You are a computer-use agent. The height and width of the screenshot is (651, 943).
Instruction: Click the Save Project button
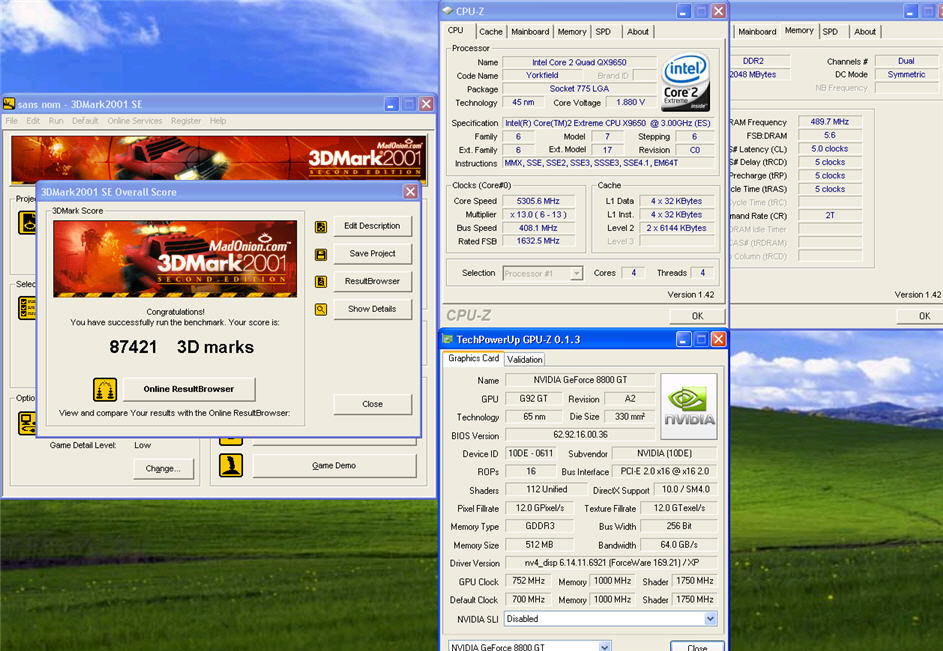pyautogui.click(x=372, y=254)
